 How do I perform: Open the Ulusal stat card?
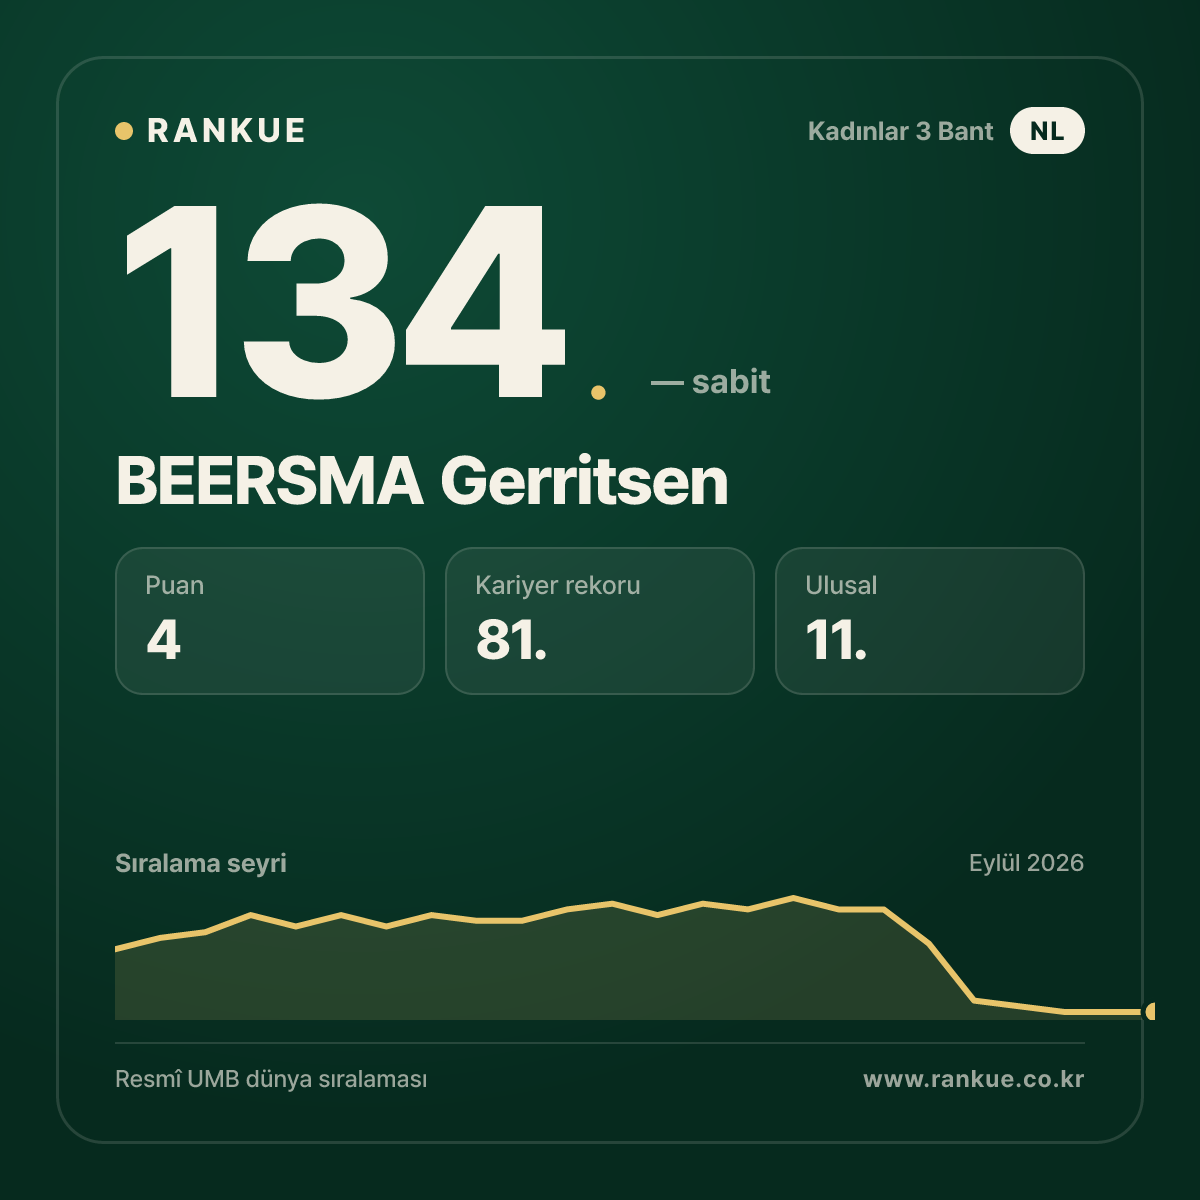point(930,621)
